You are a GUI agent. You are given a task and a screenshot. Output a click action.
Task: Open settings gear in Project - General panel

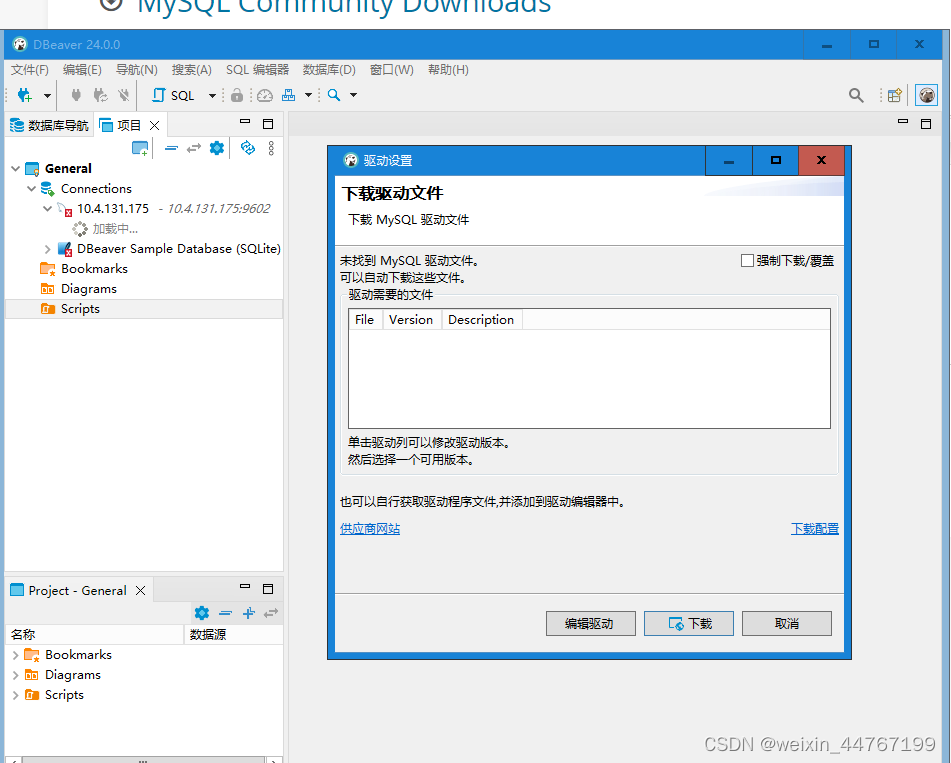(202, 613)
